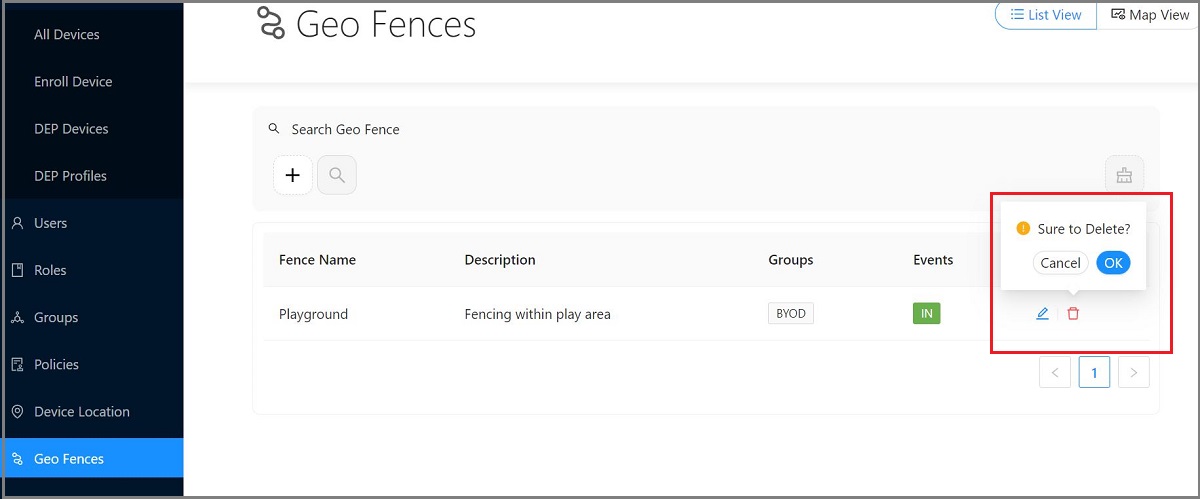
Task: Select page 1 in pagination
Action: [1094, 372]
